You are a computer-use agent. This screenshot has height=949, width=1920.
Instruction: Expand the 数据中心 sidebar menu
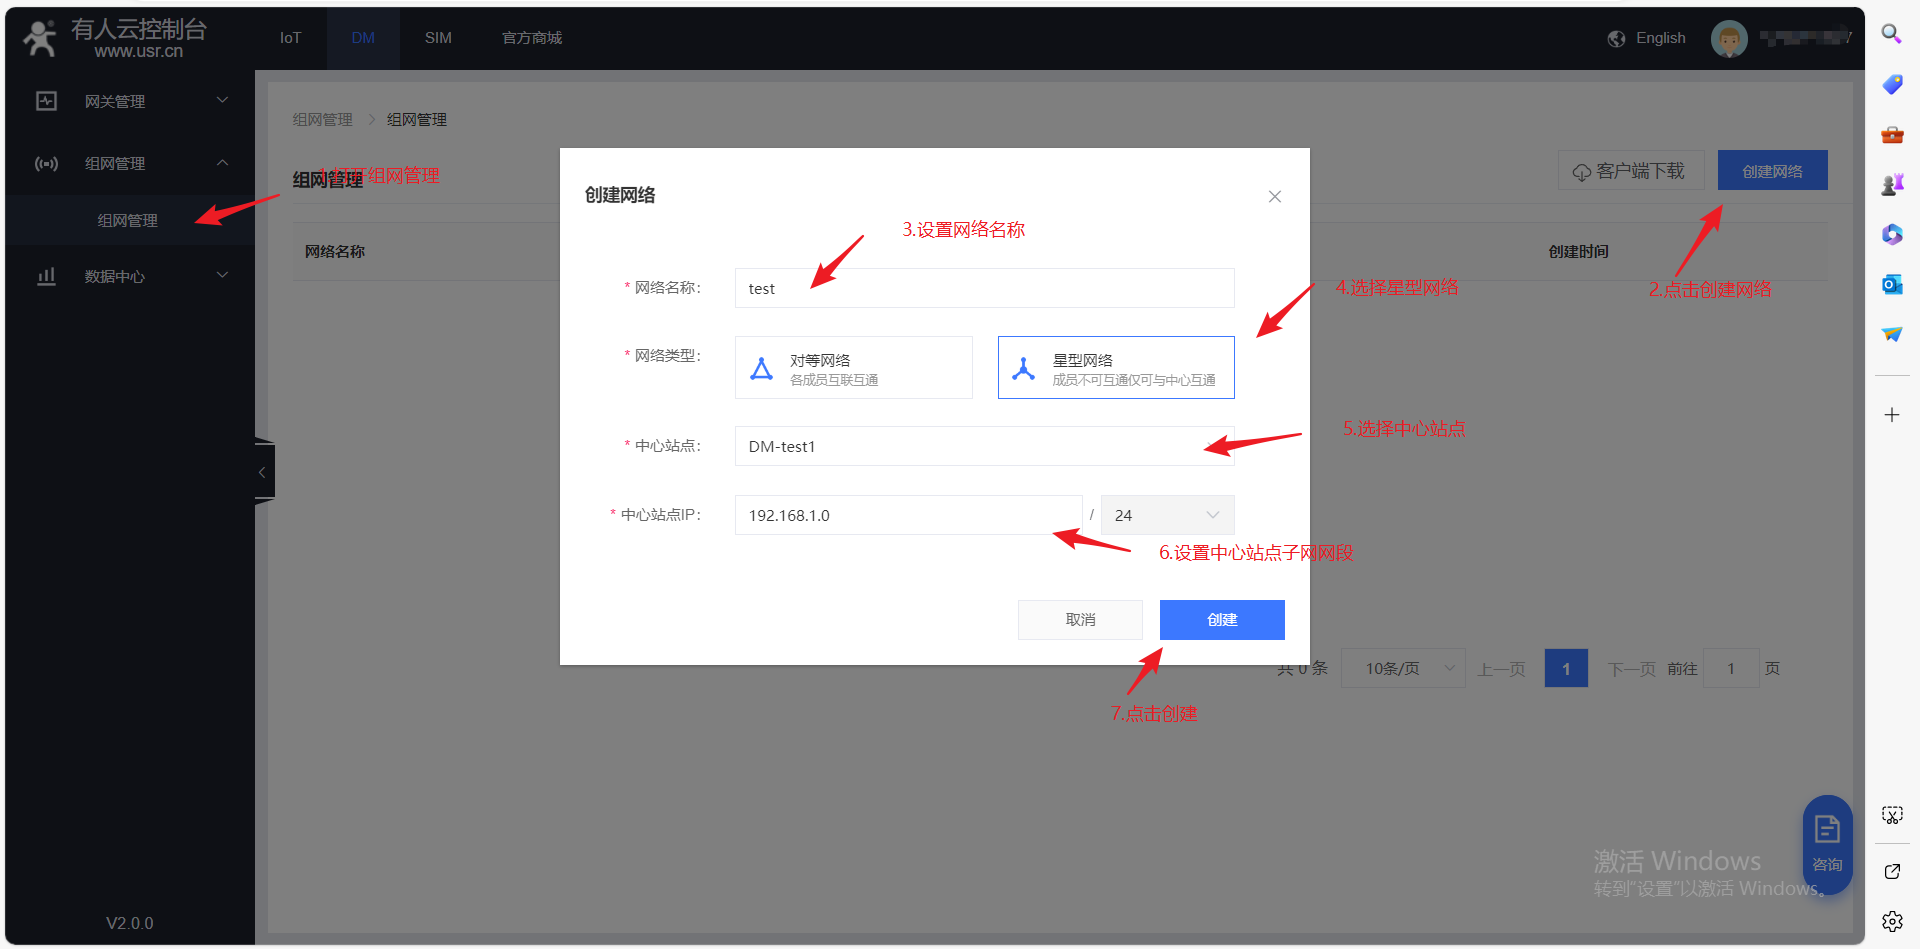[130, 276]
